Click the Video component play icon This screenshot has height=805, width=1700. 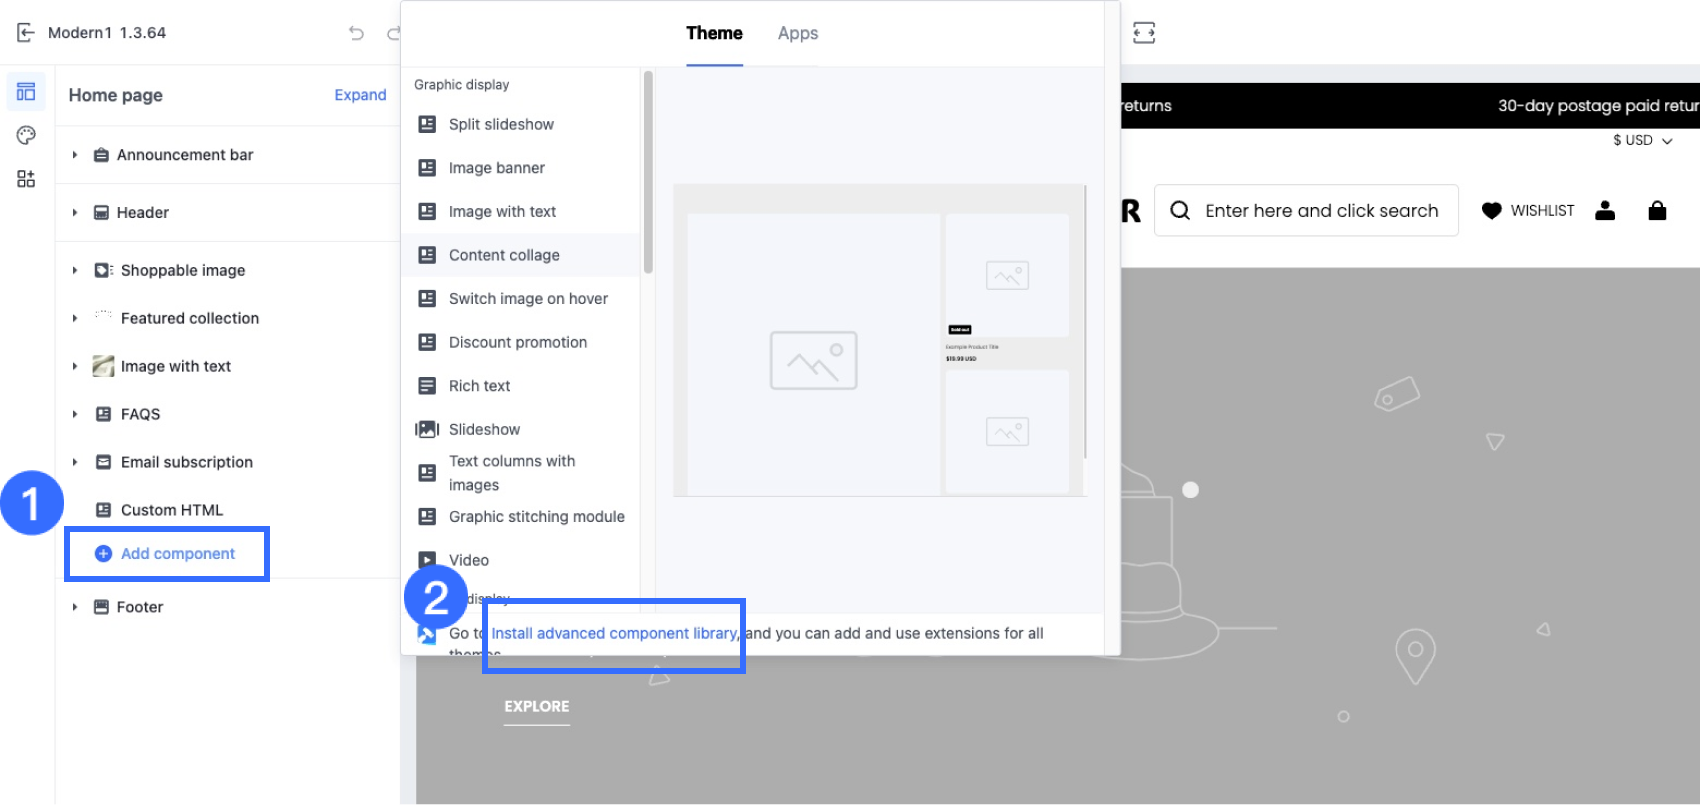click(x=427, y=560)
